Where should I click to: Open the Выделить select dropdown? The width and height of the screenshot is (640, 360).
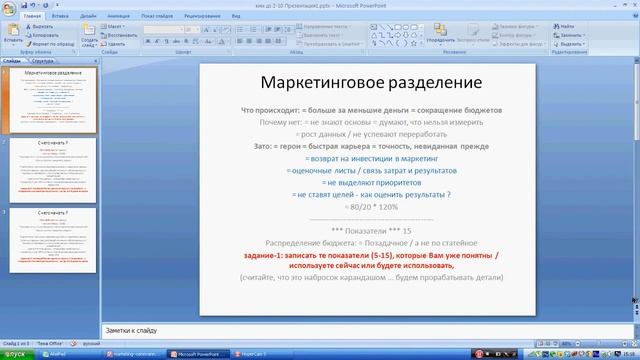(569, 44)
